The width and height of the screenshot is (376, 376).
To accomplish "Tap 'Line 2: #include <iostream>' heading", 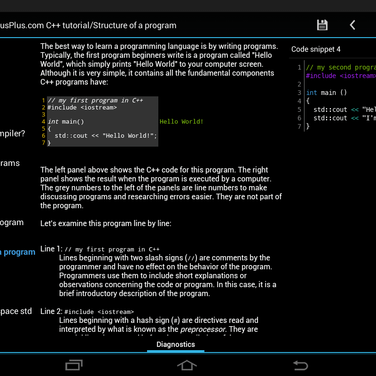I will coord(87,311).
